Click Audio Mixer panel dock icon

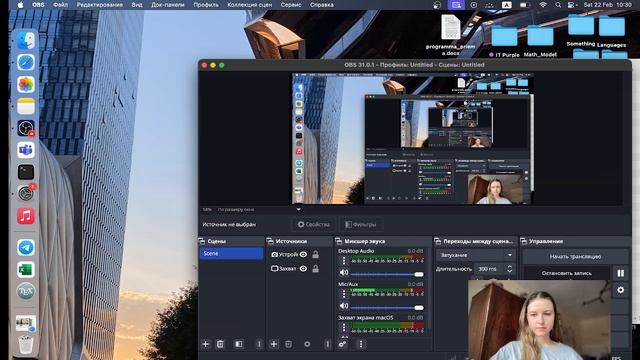click(339, 241)
